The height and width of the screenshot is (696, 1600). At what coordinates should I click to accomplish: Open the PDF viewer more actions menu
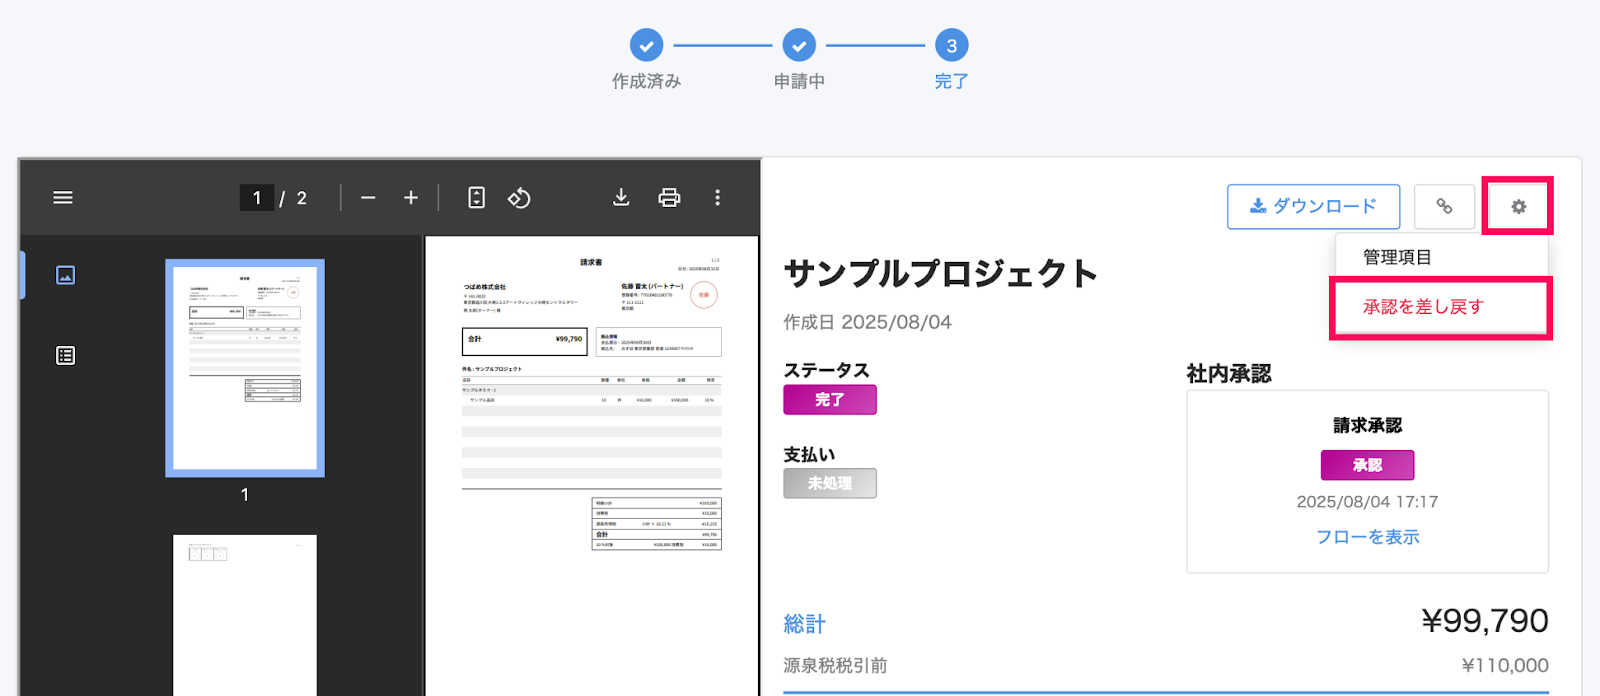[x=717, y=198]
